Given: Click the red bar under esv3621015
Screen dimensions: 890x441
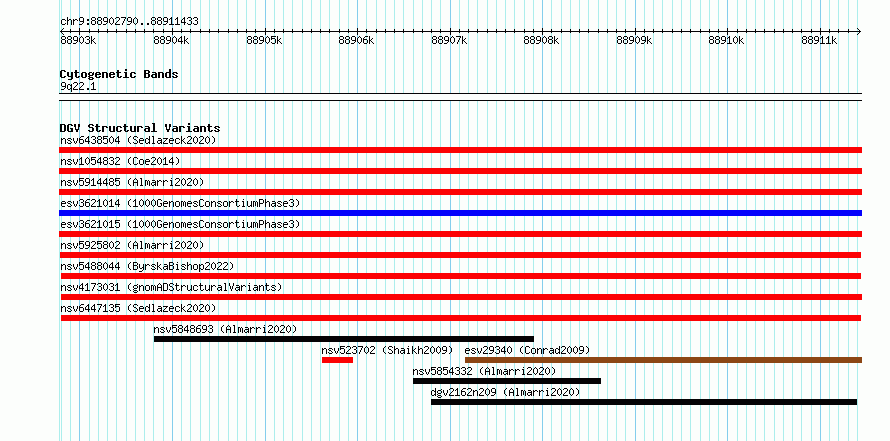Looking at the screenshot, I should 460,234.
